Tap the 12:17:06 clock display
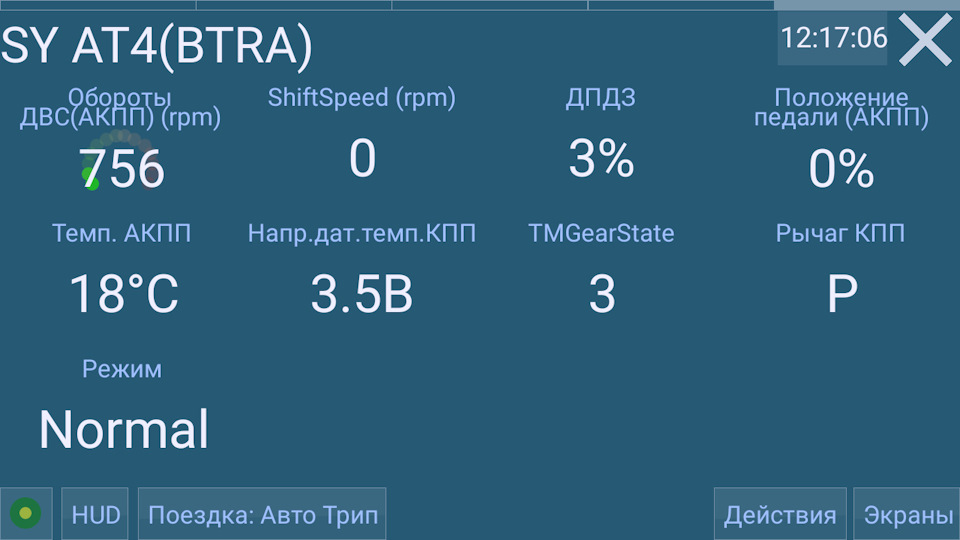Viewport: 960px width, 540px height. pyautogui.click(x=833, y=38)
